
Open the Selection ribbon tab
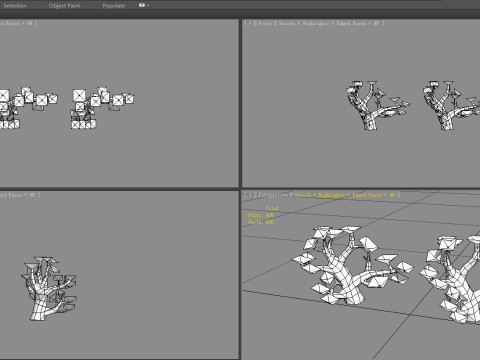point(15,6)
